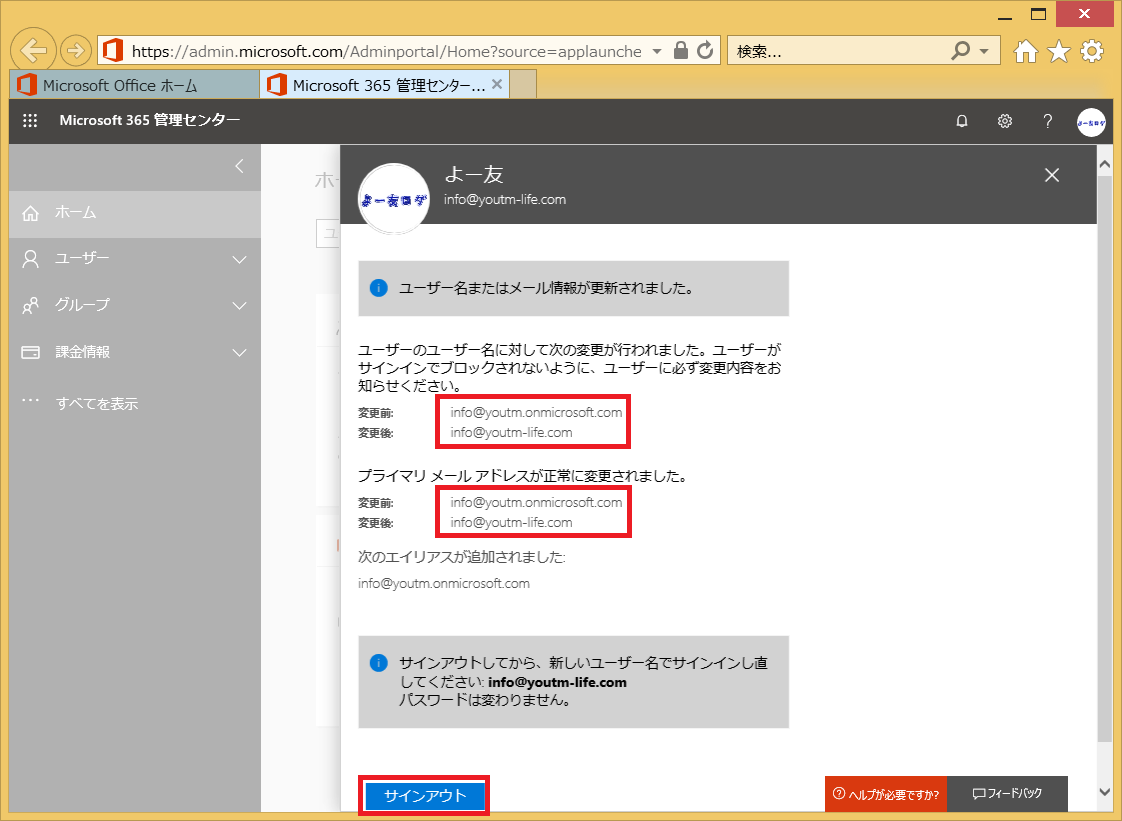Screen dimensions: 1122x821
Task: Open the browser Tools gear icon
Action: coord(1092,51)
